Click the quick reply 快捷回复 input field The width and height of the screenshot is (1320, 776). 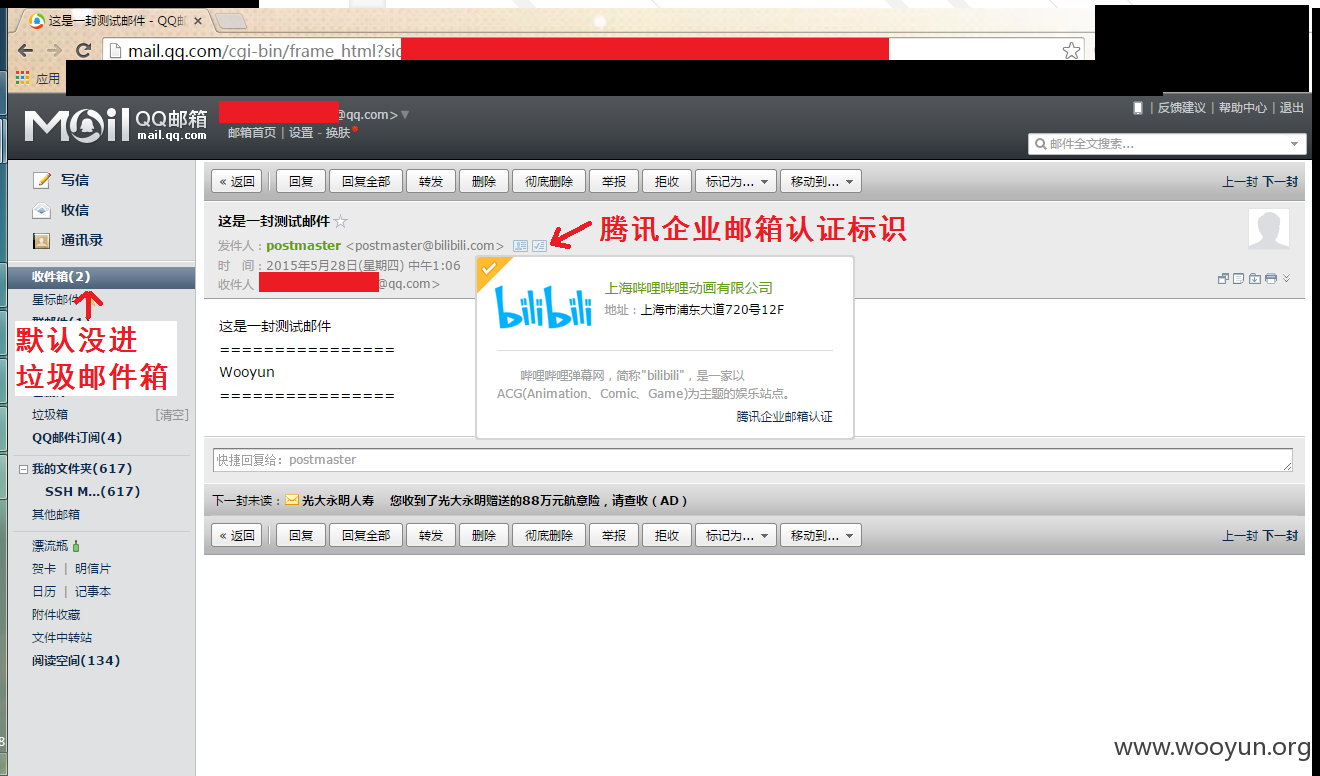[753, 460]
